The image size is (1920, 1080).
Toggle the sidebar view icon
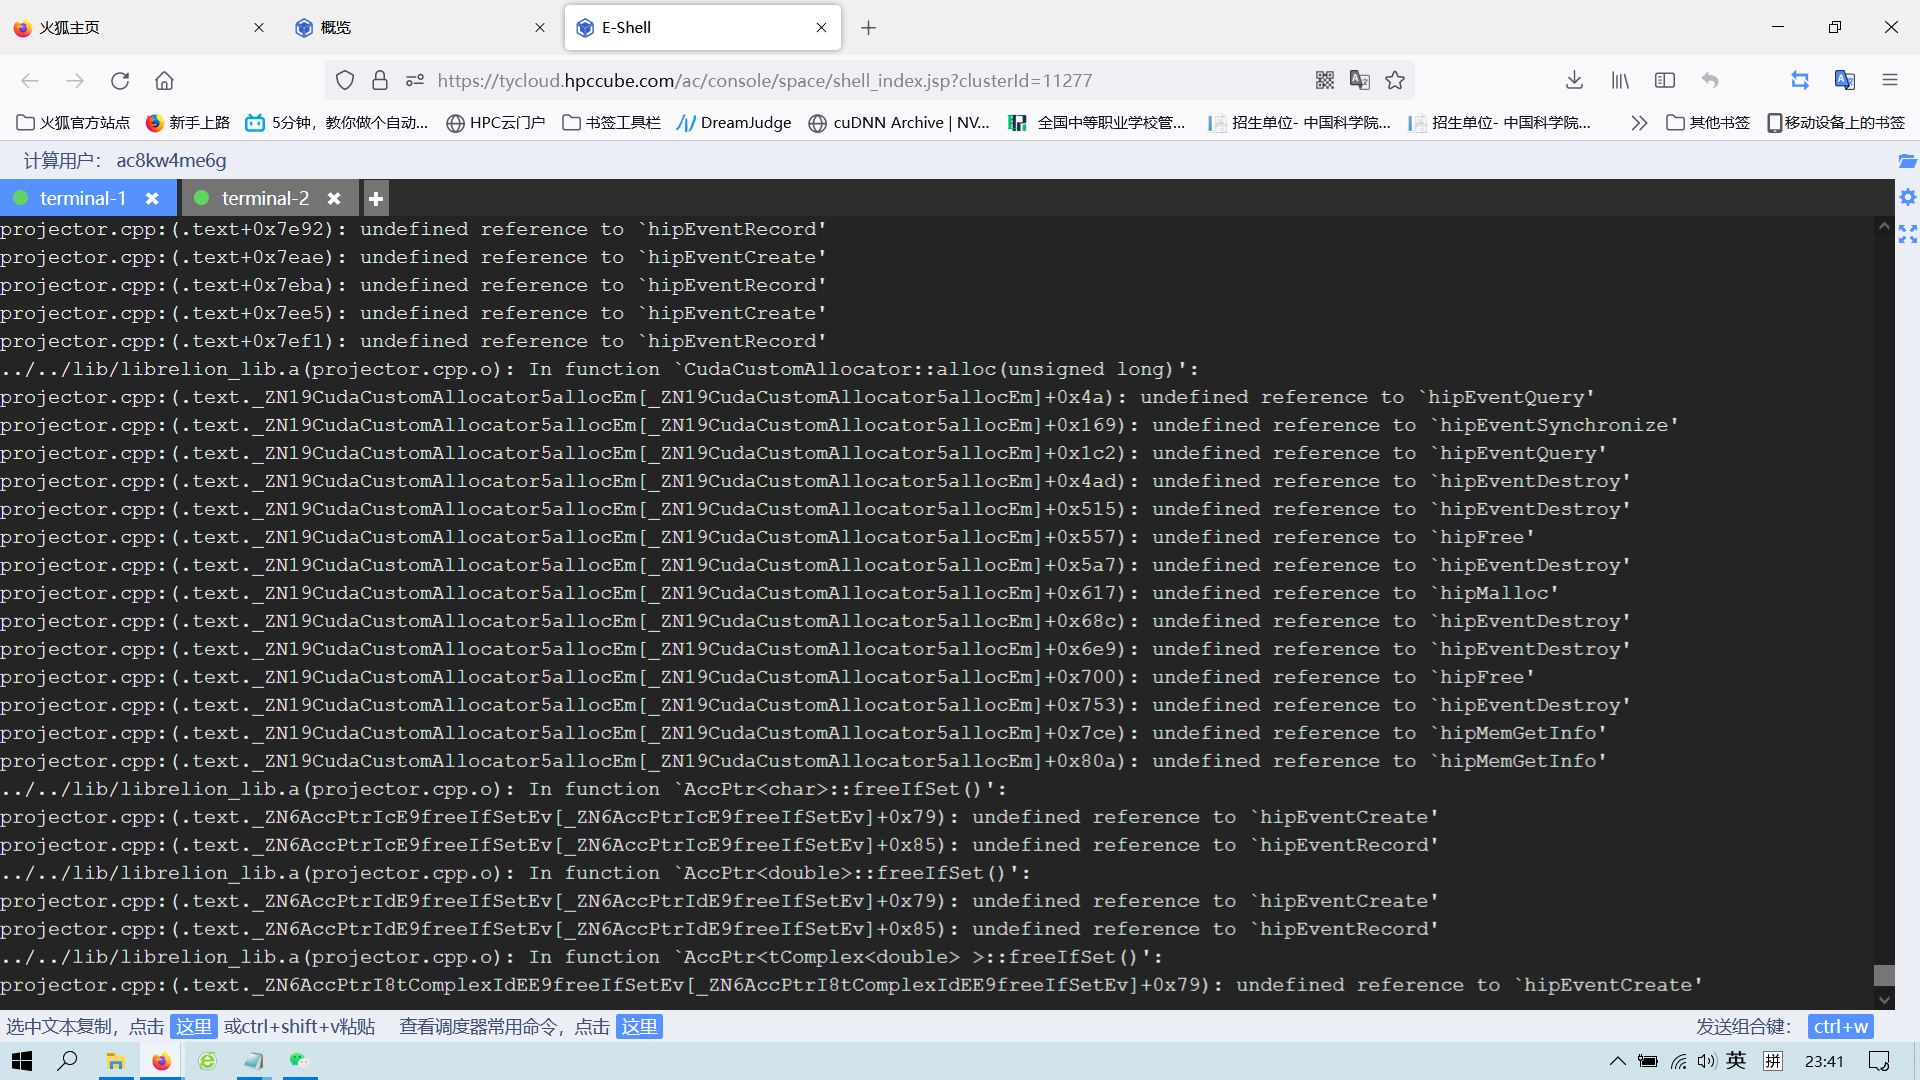click(x=1665, y=80)
